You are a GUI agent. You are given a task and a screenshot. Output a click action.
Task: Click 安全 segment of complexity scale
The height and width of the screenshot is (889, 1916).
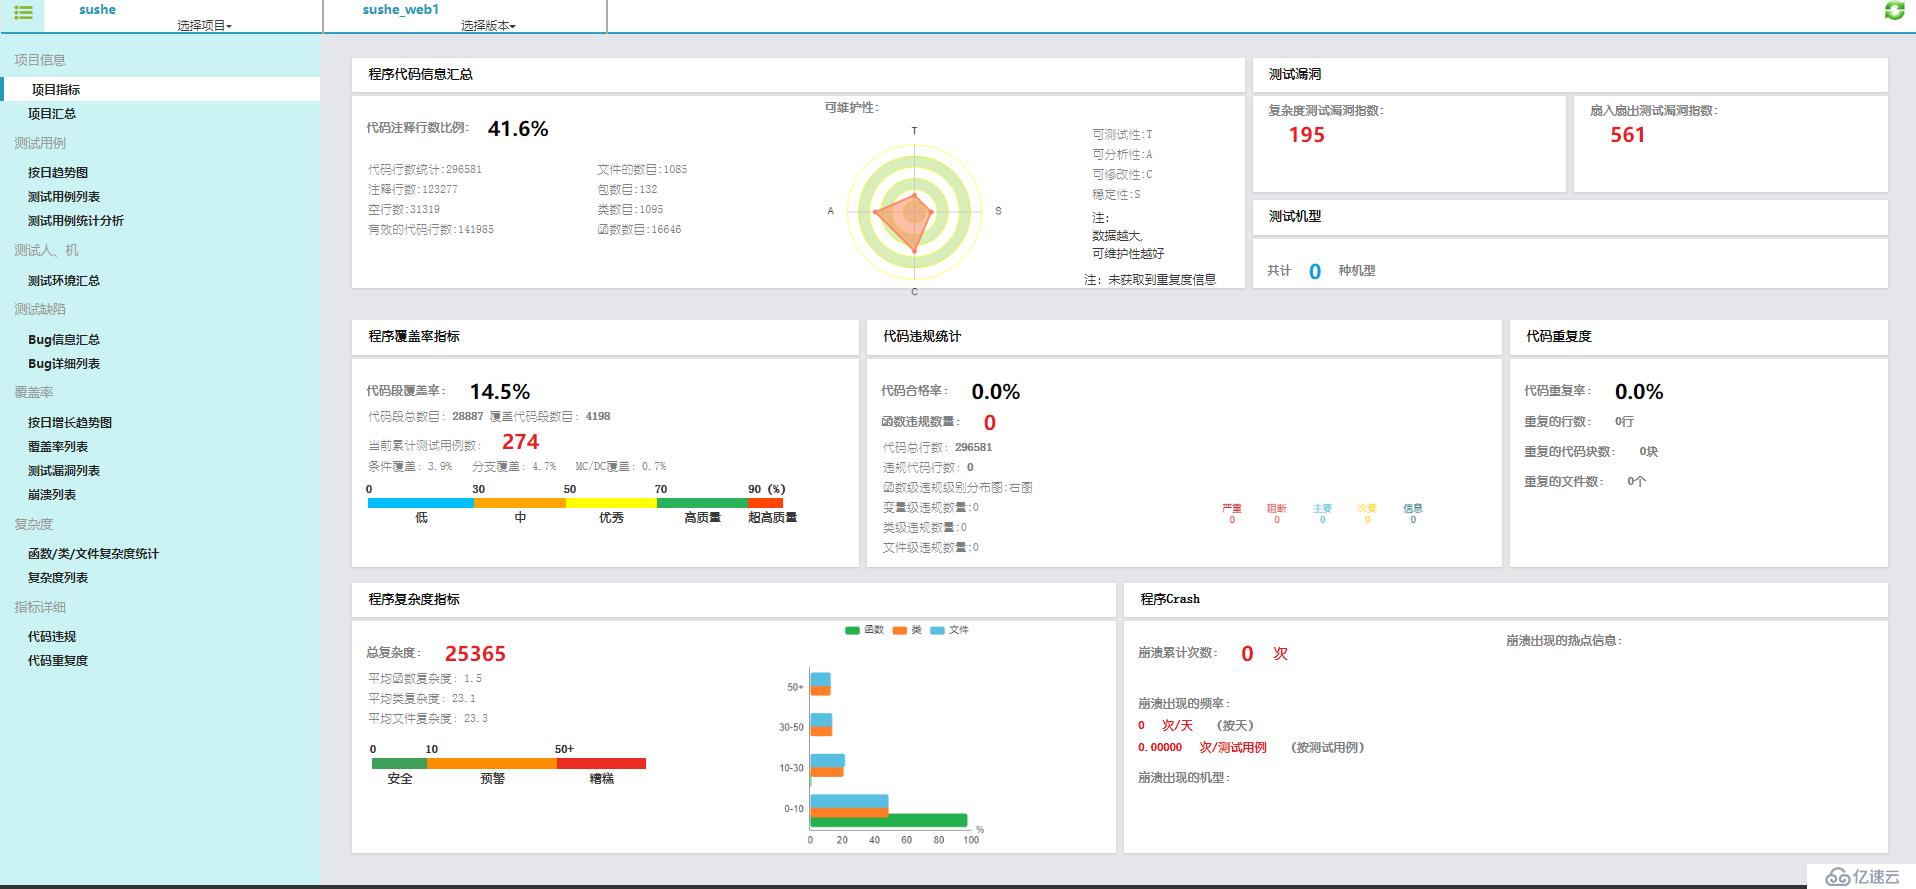399,763
